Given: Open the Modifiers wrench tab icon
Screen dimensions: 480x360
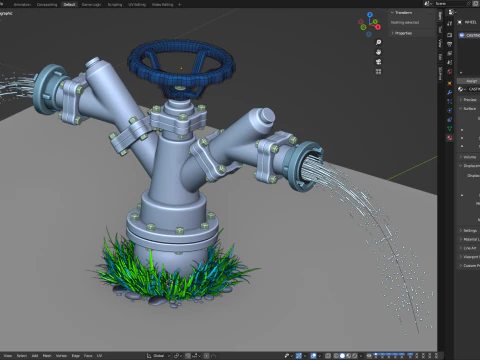Looking at the screenshot, I should point(450,92).
